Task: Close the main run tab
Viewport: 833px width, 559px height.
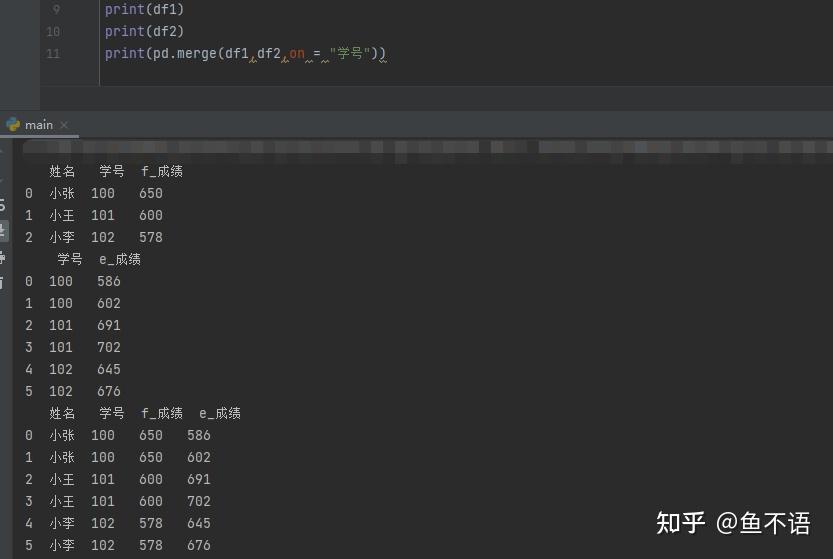Action: tap(64, 125)
